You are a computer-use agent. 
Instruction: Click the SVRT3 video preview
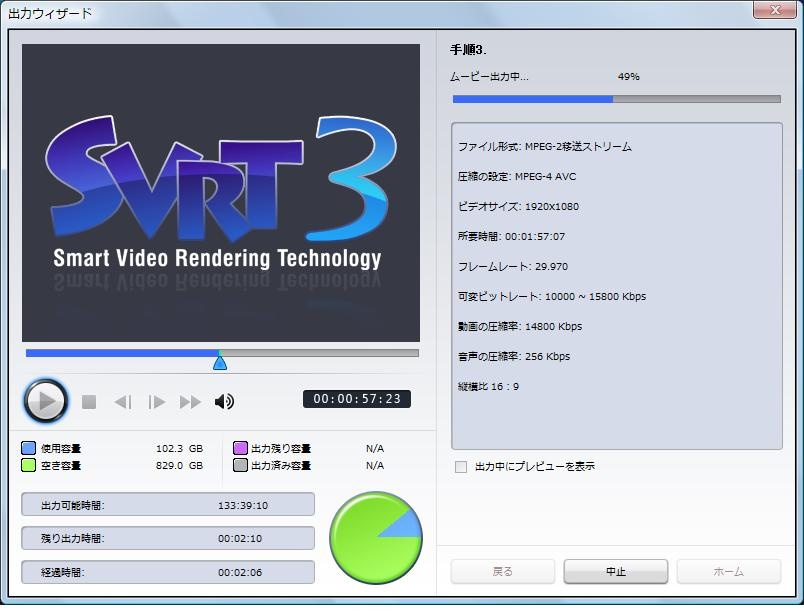pyautogui.click(x=221, y=193)
